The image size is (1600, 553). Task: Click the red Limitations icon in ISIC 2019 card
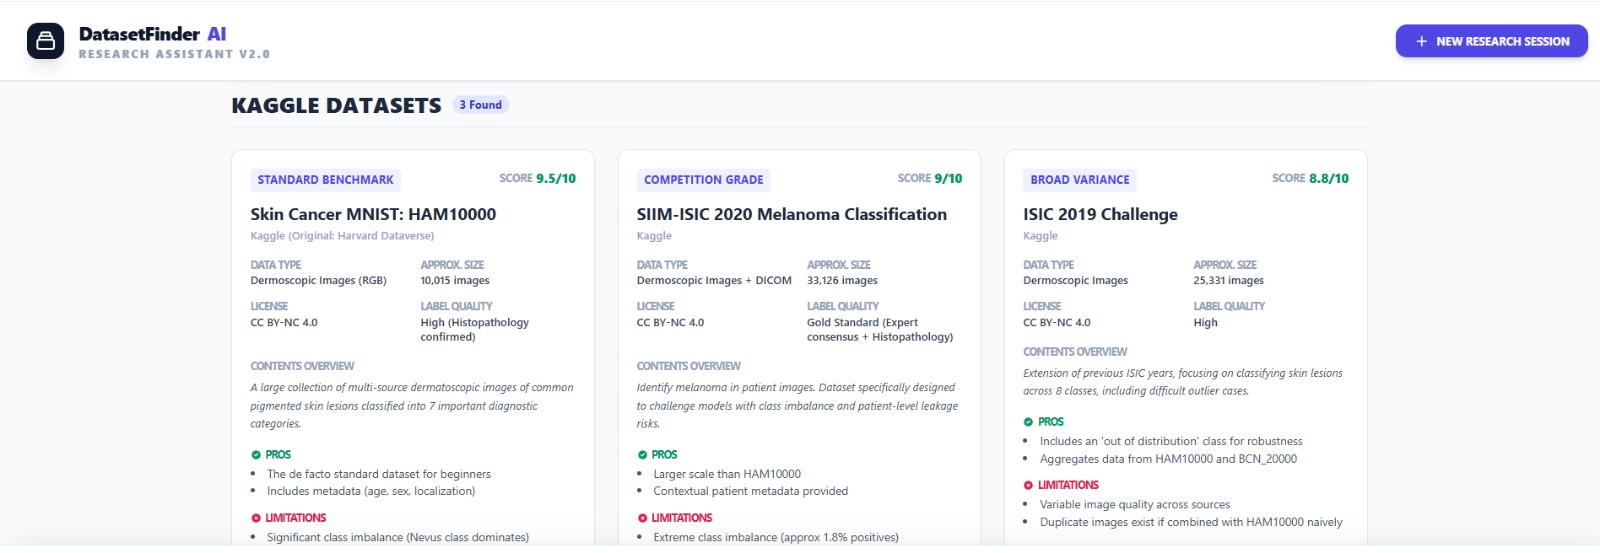[x=1028, y=485]
